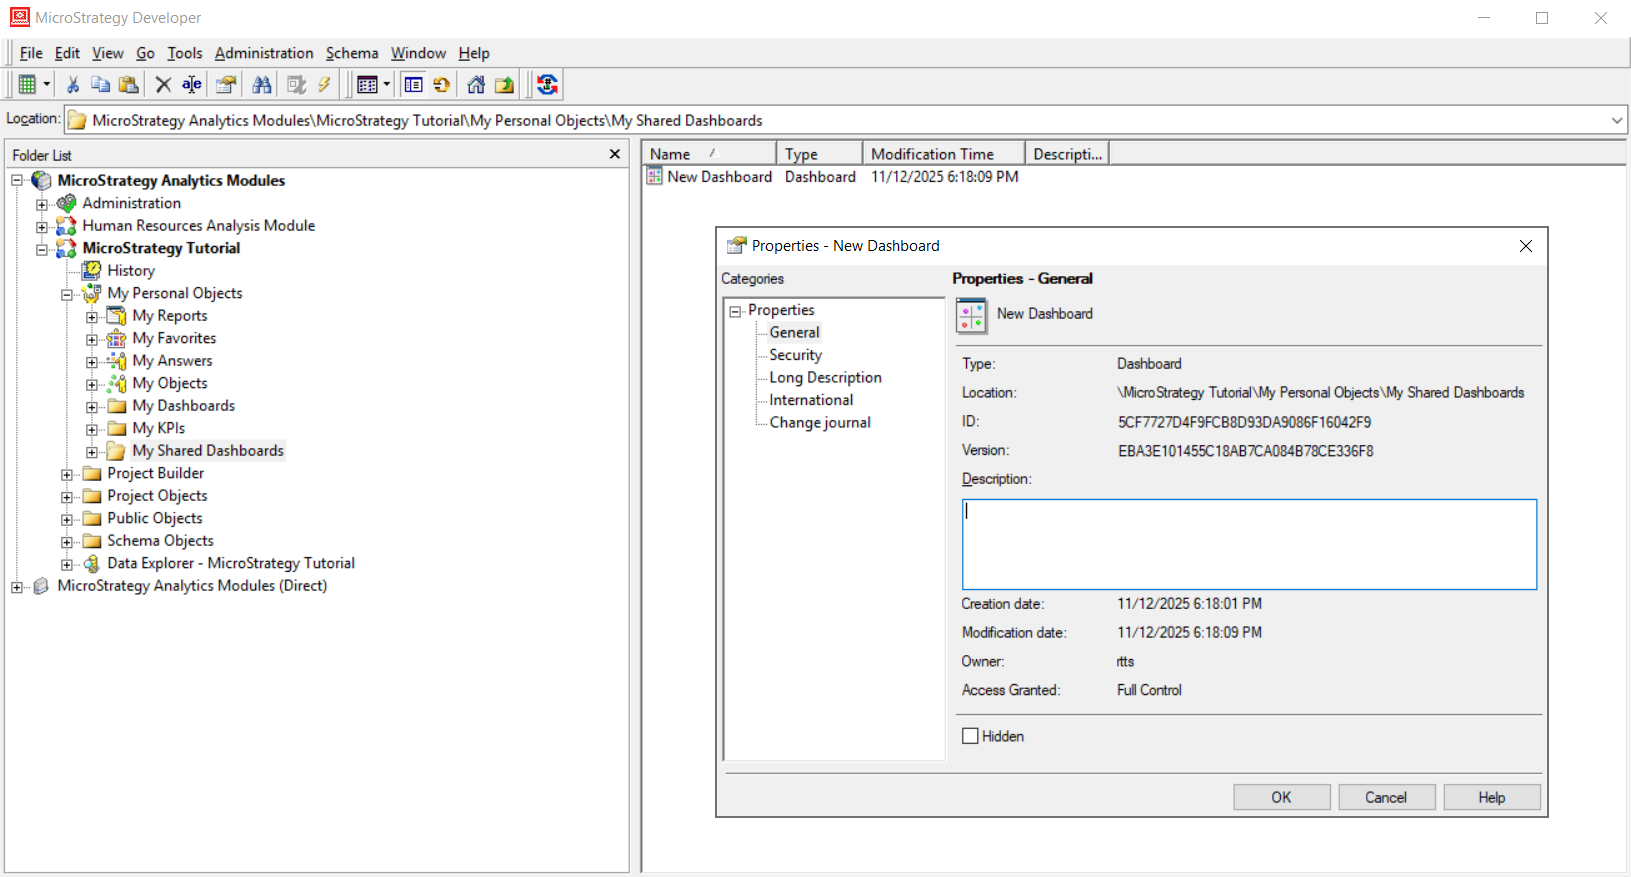Click inside the Description text box
This screenshot has width=1631, height=877.
[x=1248, y=544]
